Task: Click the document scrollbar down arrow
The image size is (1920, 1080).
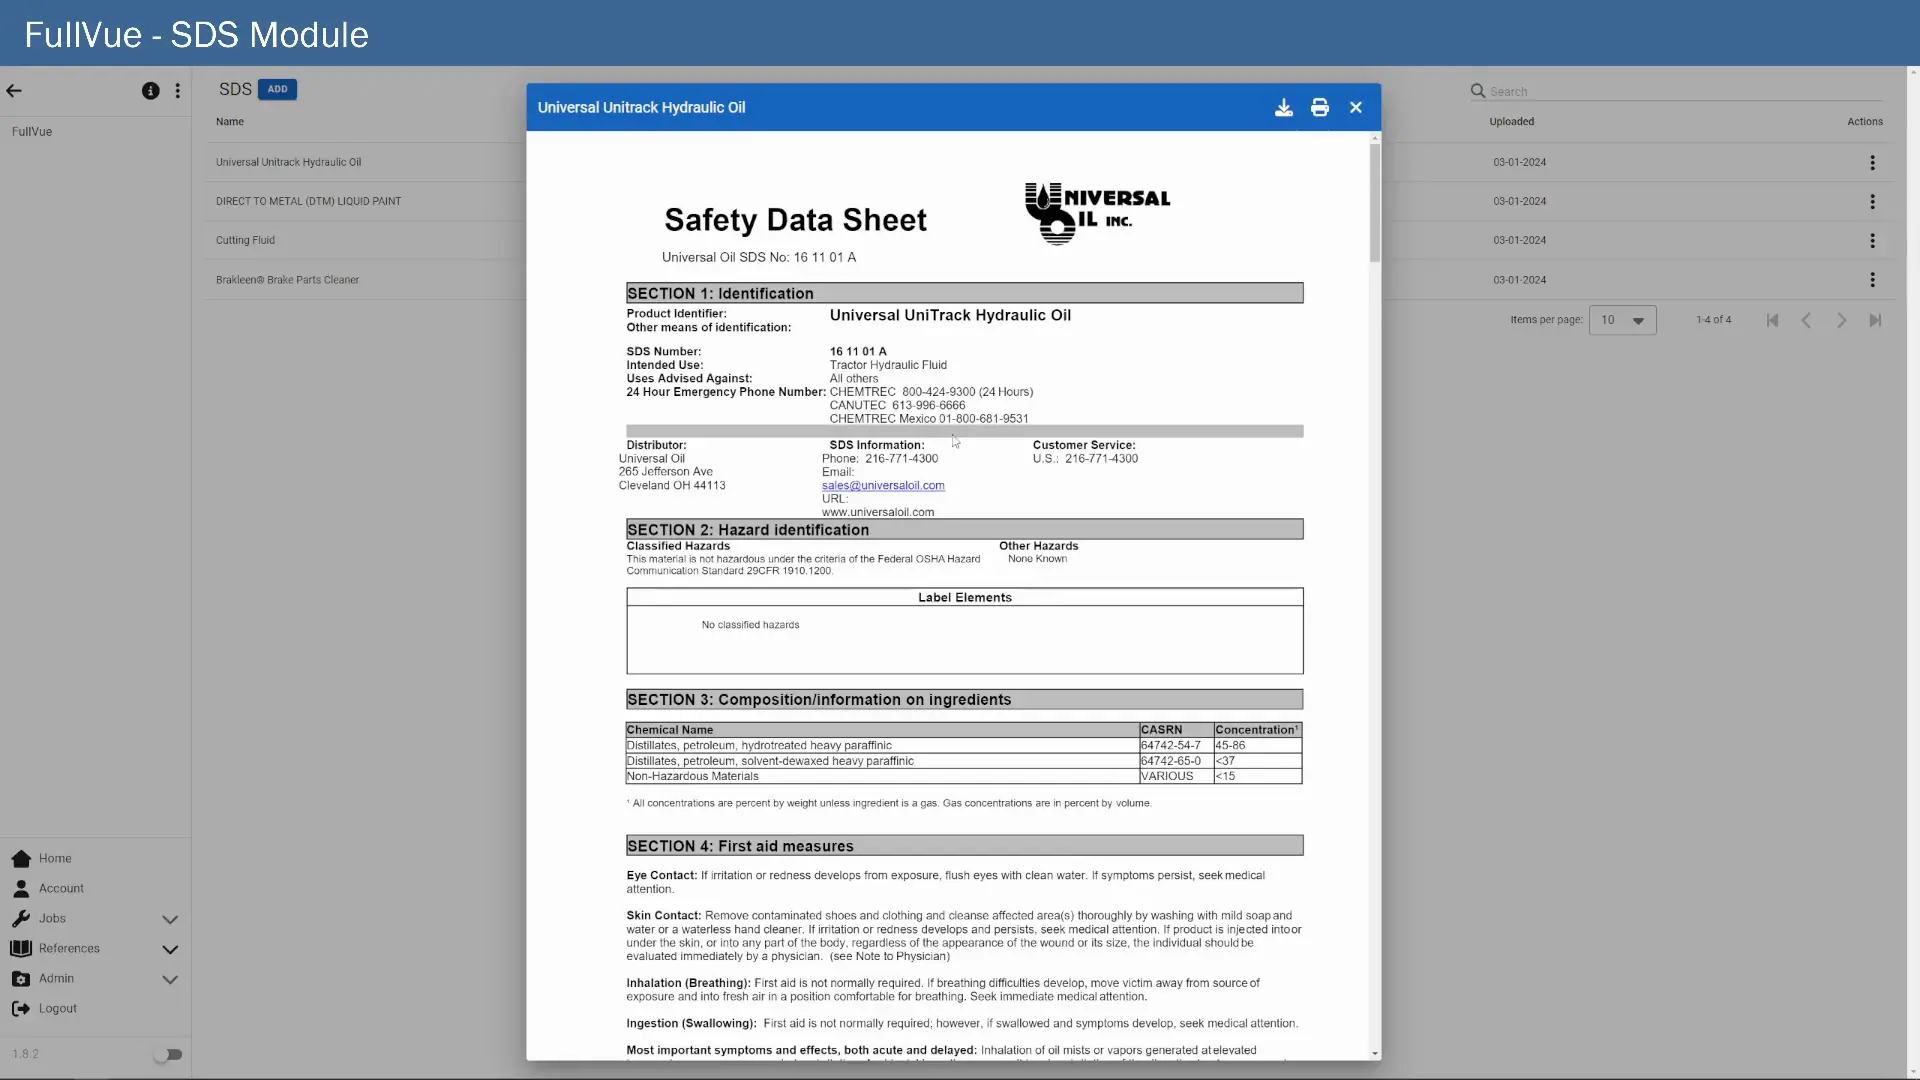Action: pyautogui.click(x=1375, y=1053)
